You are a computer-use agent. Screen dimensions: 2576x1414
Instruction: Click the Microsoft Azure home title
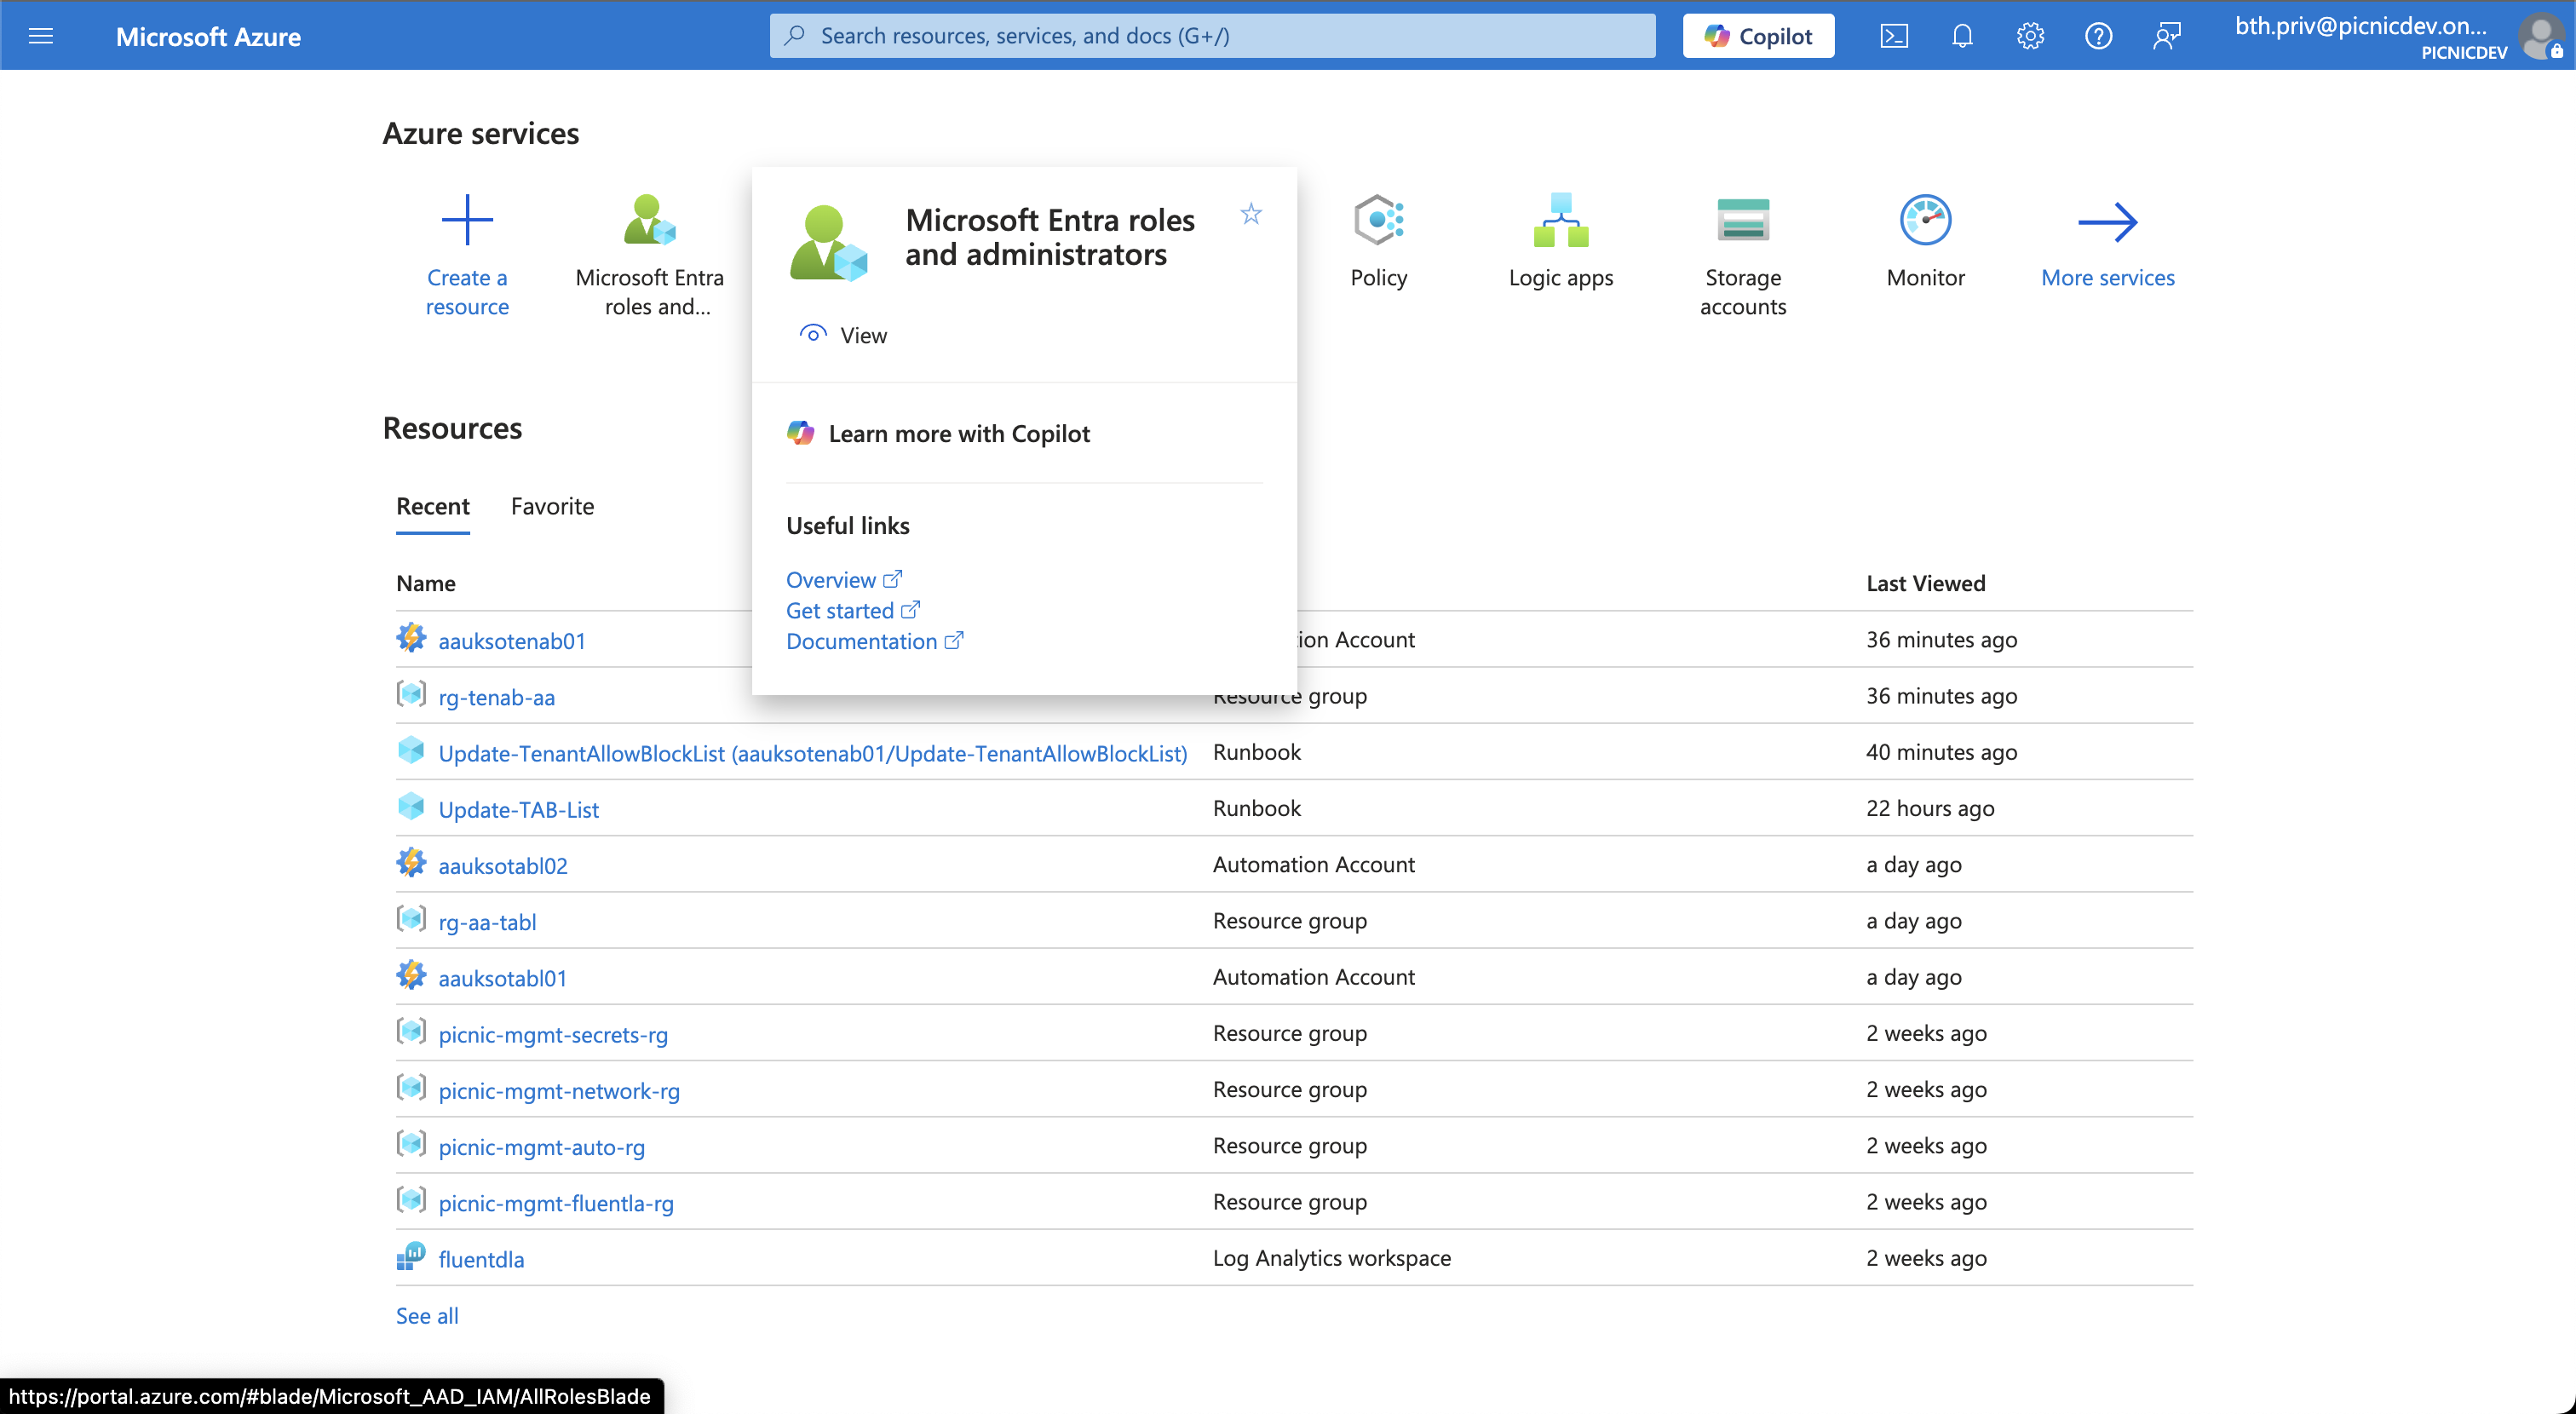tap(208, 37)
